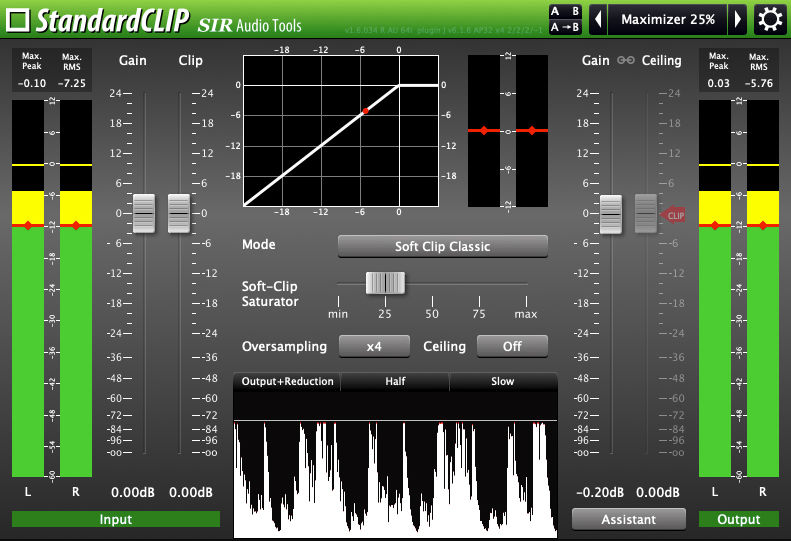Click the green Input label button
The height and width of the screenshot is (541, 791).
pyautogui.click(x=116, y=519)
